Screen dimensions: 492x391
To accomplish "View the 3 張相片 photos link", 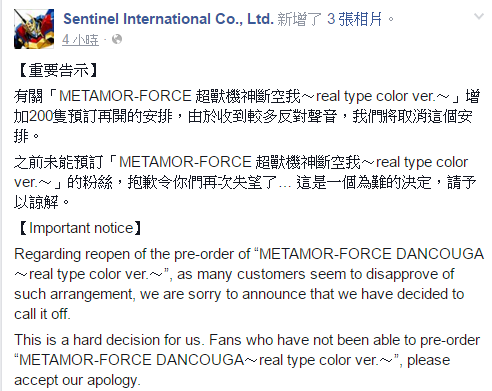I will [x=355, y=19].
